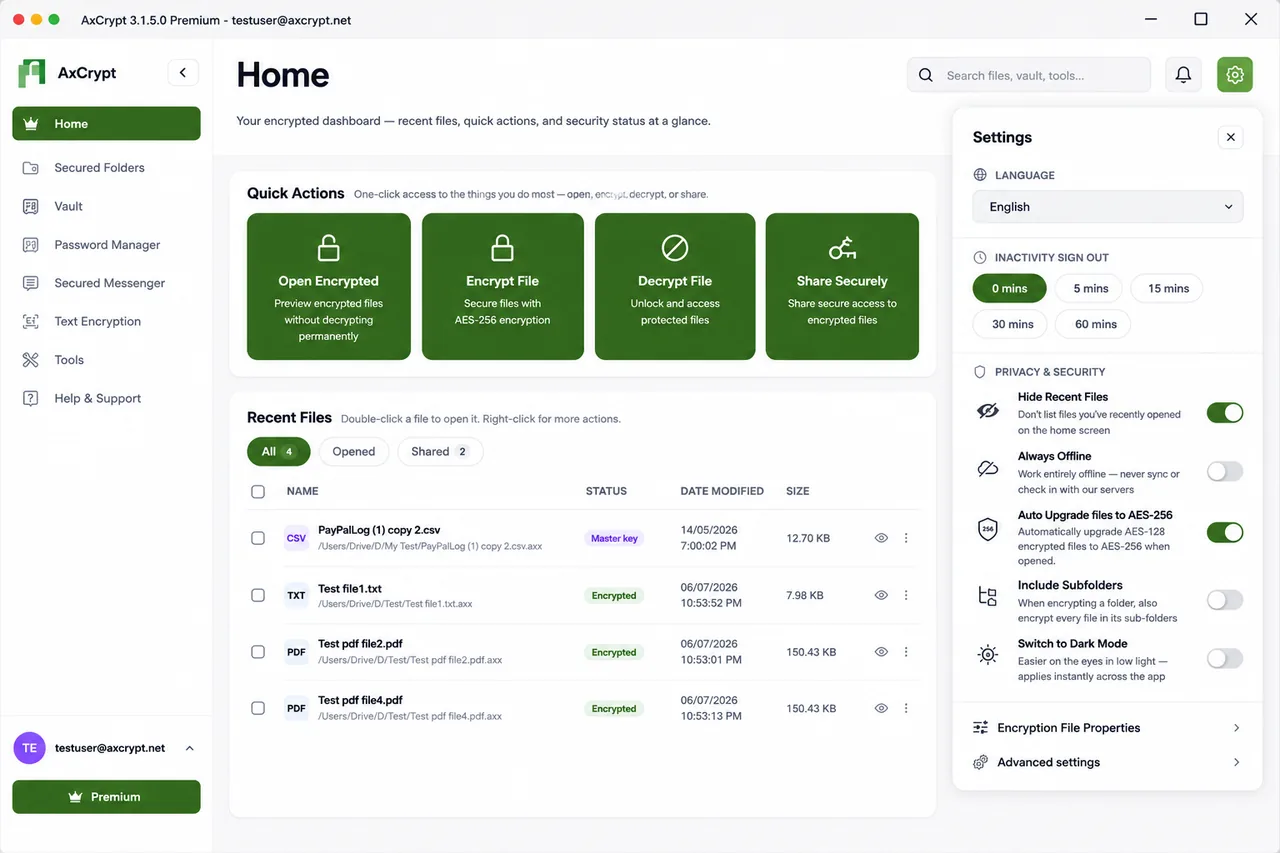Click the magnifier icon in search field
The width and height of the screenshot is (1280, 853).
[x=926, y=75]
